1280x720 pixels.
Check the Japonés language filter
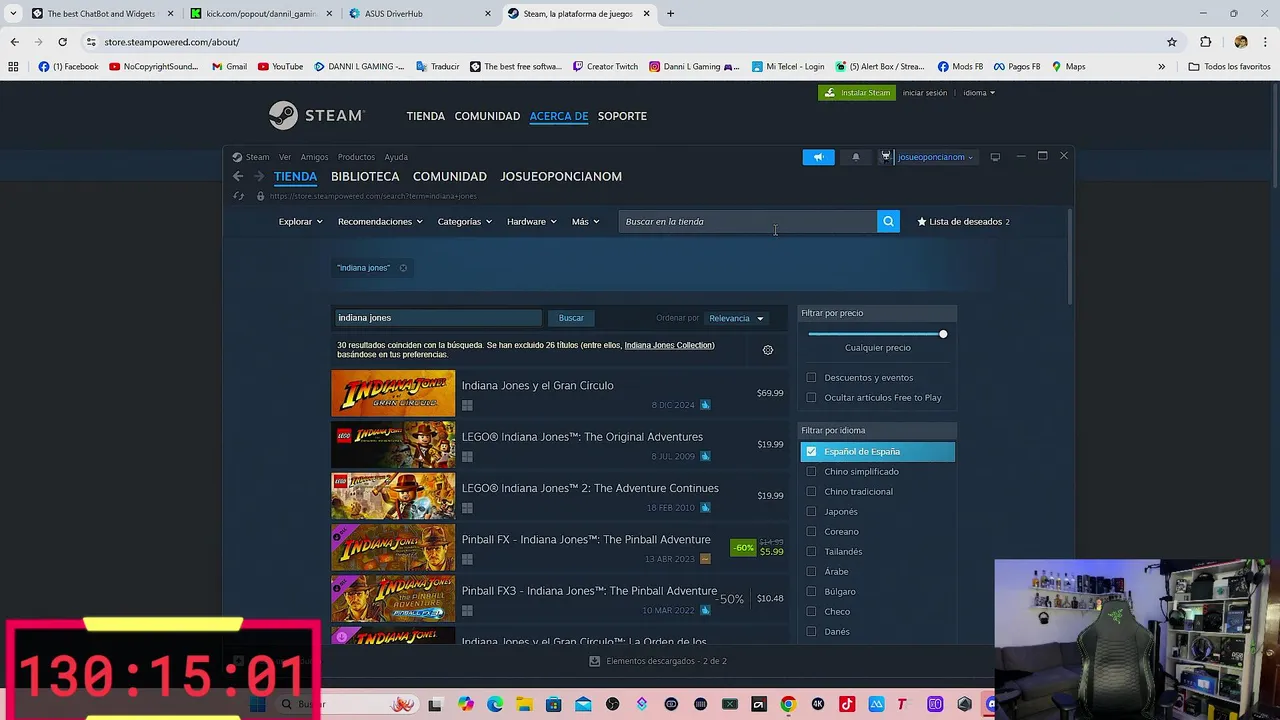(x=811, y=512)
